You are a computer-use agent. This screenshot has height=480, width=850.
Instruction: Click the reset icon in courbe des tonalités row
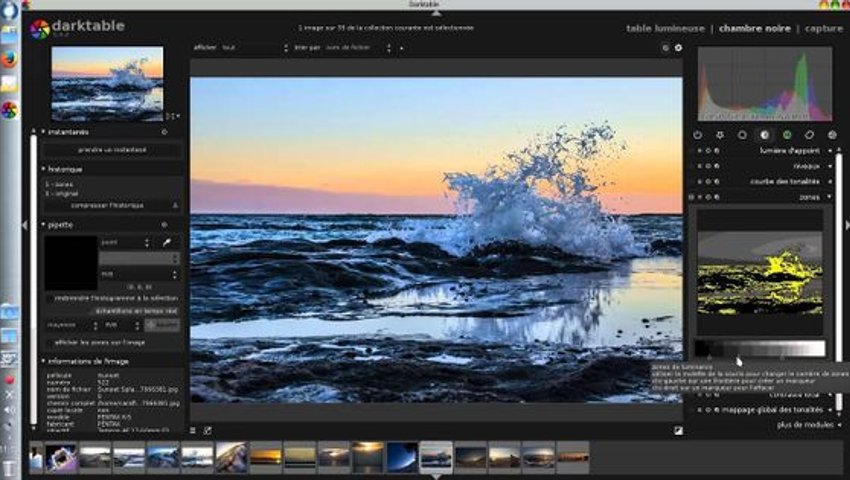pyautogui.click(x=709, y=182)
